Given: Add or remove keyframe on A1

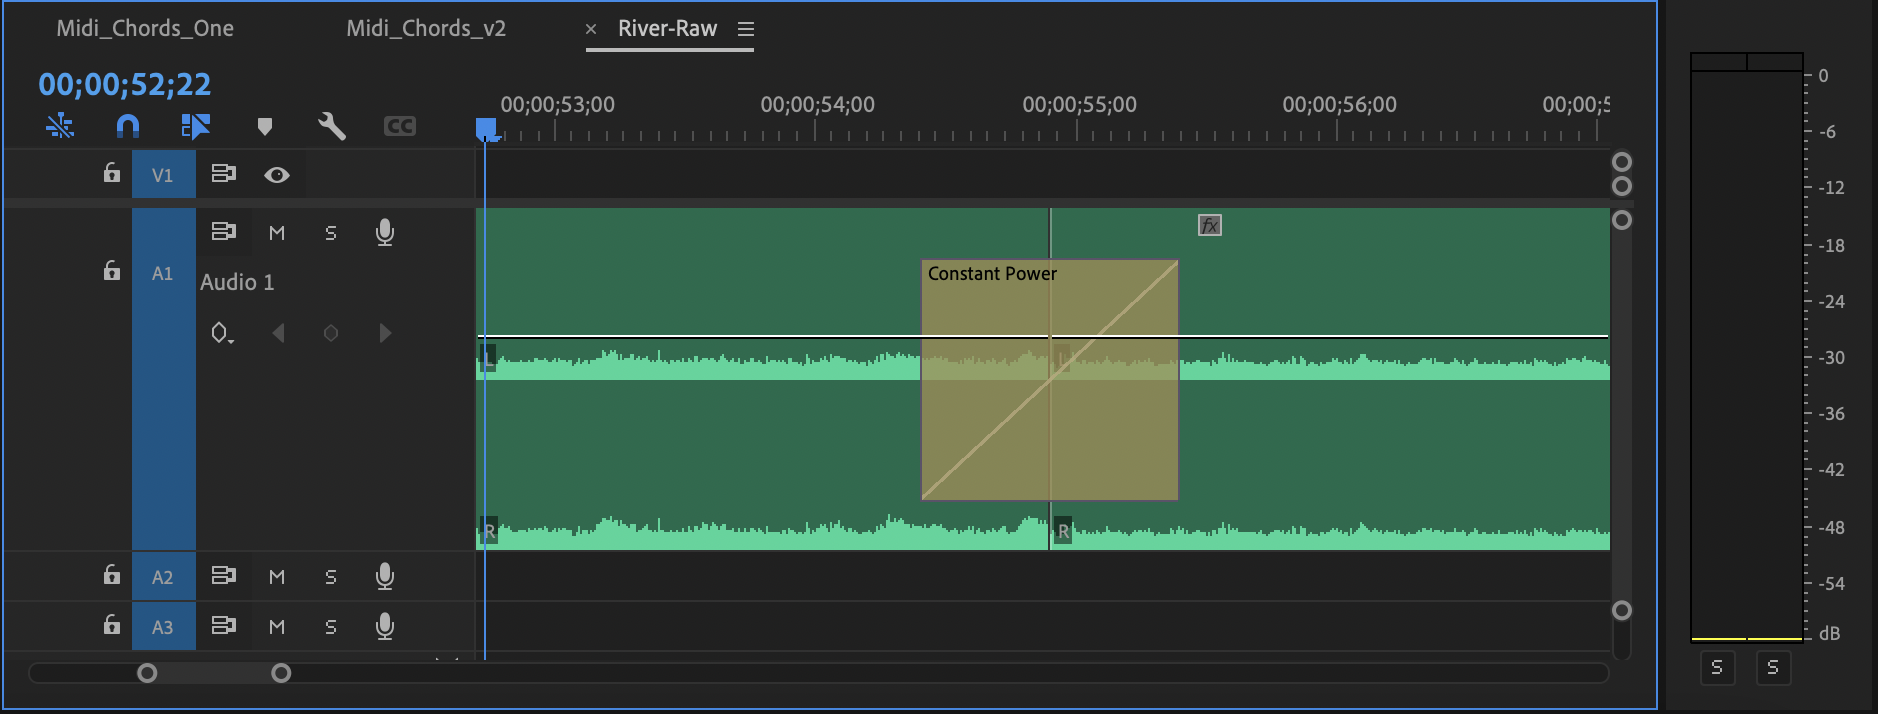Looking at the screenshot, I should click(x=331, y=333).
